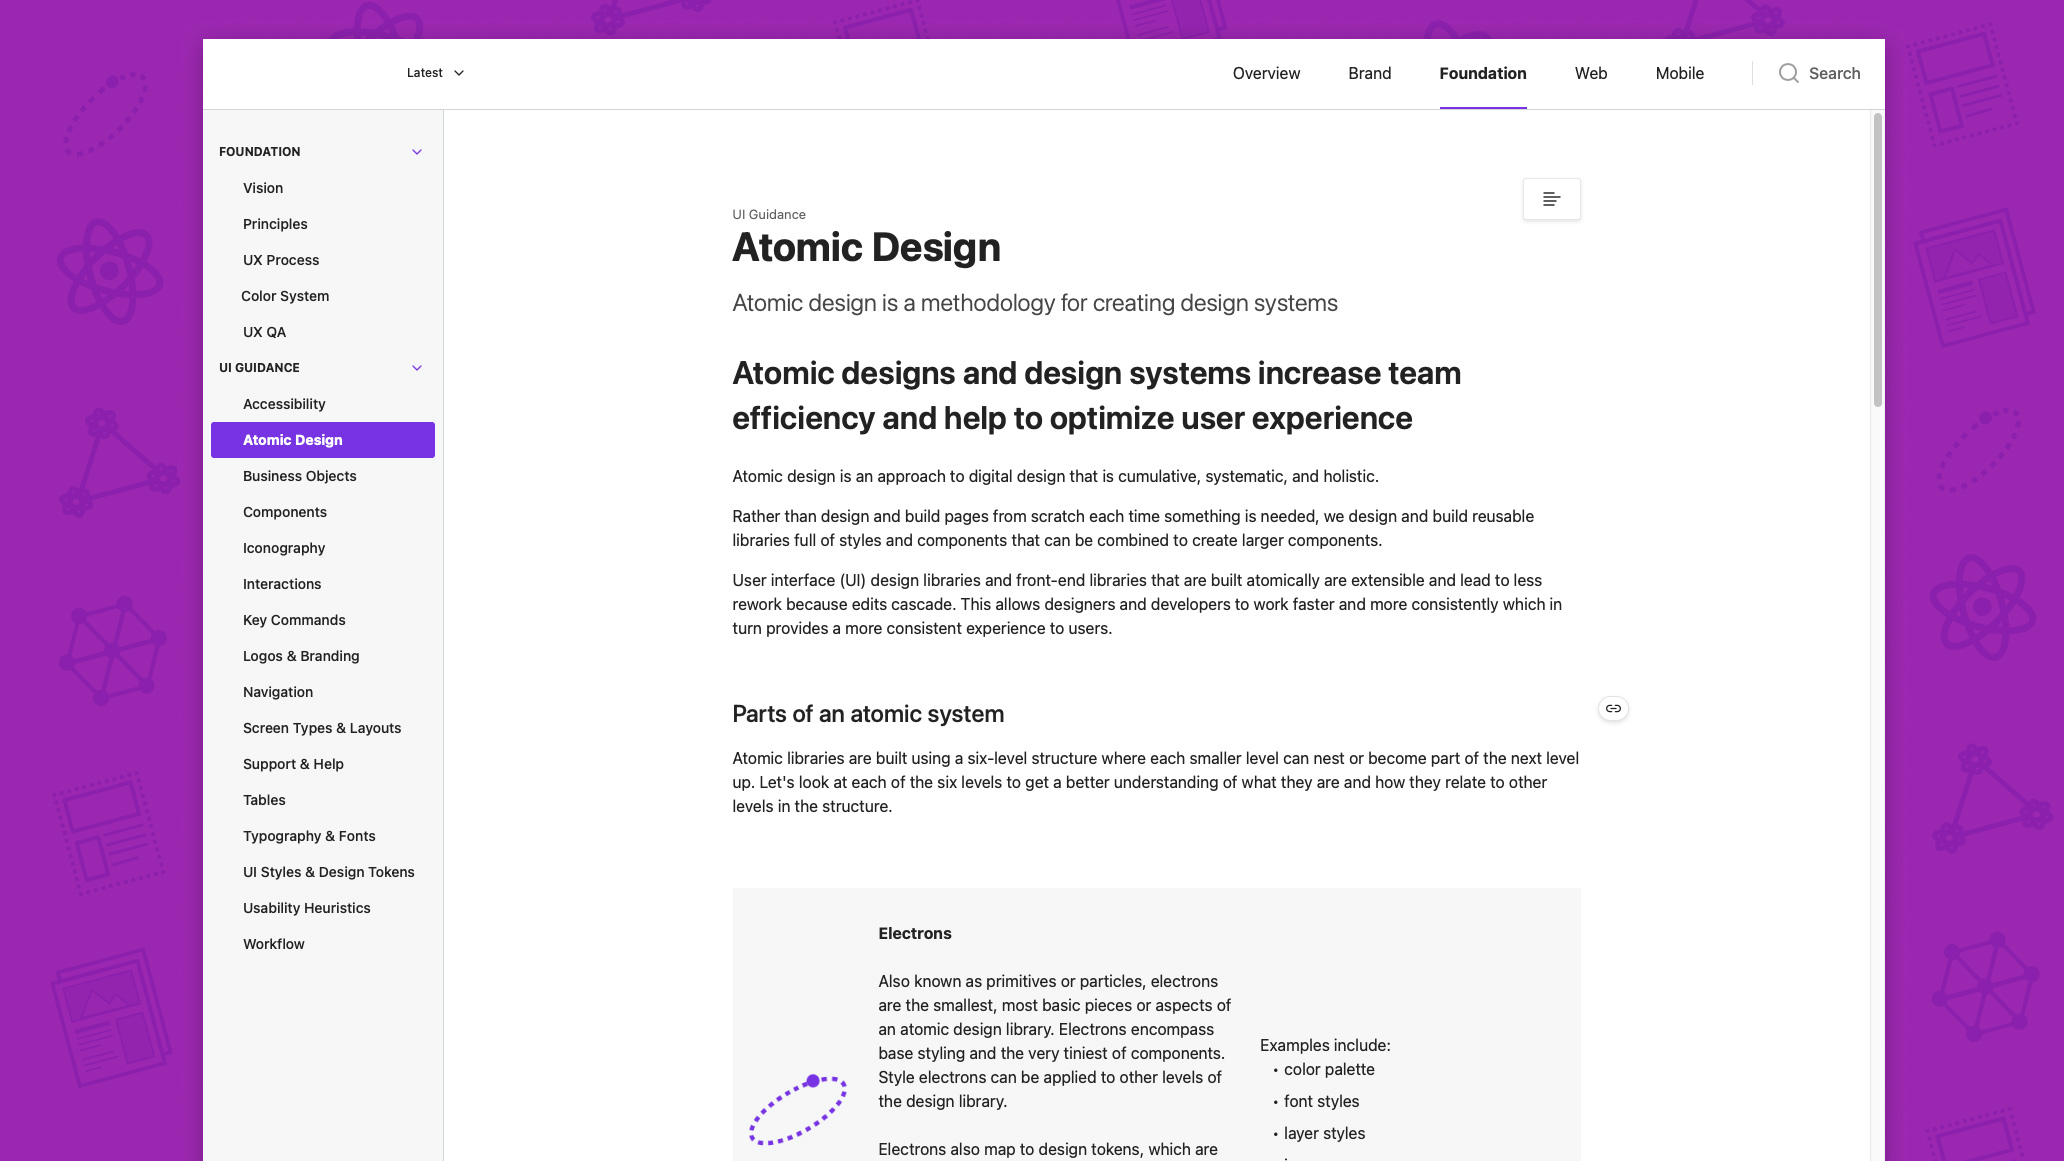This screenshot has height=1161, width=2064.
Task: Collapse the UI Guidance sidebar section
Action: 417,368
